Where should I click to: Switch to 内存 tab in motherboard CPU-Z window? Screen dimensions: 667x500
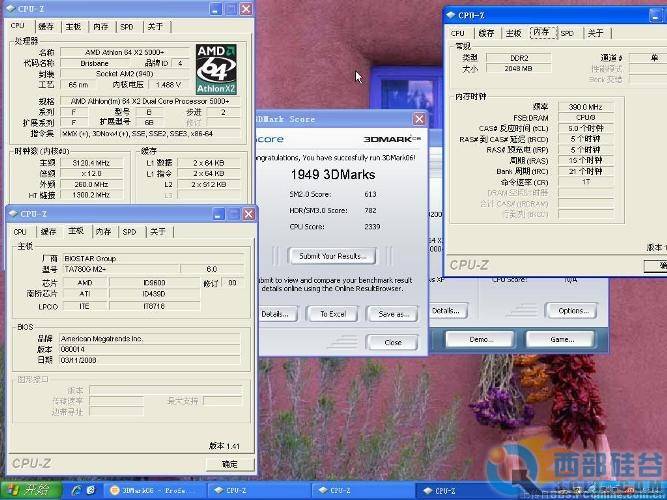tap(103, 232)
